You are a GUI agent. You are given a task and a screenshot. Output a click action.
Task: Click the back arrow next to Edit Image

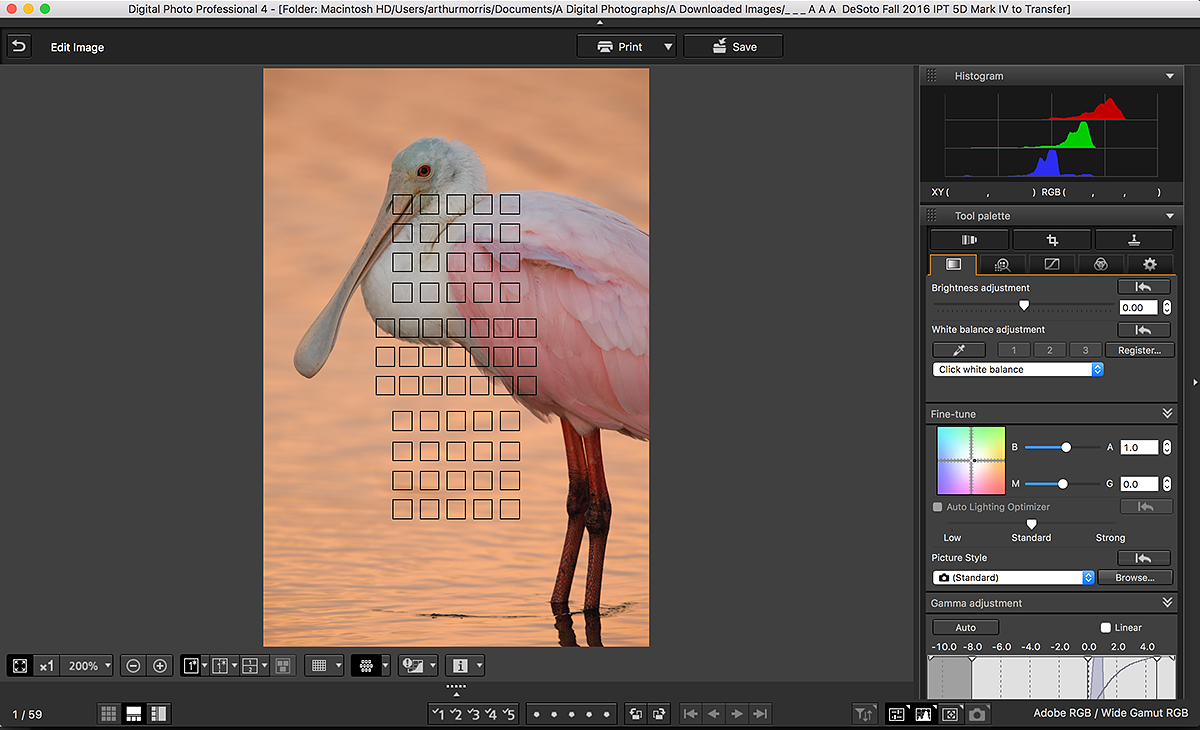coord(20,46)
